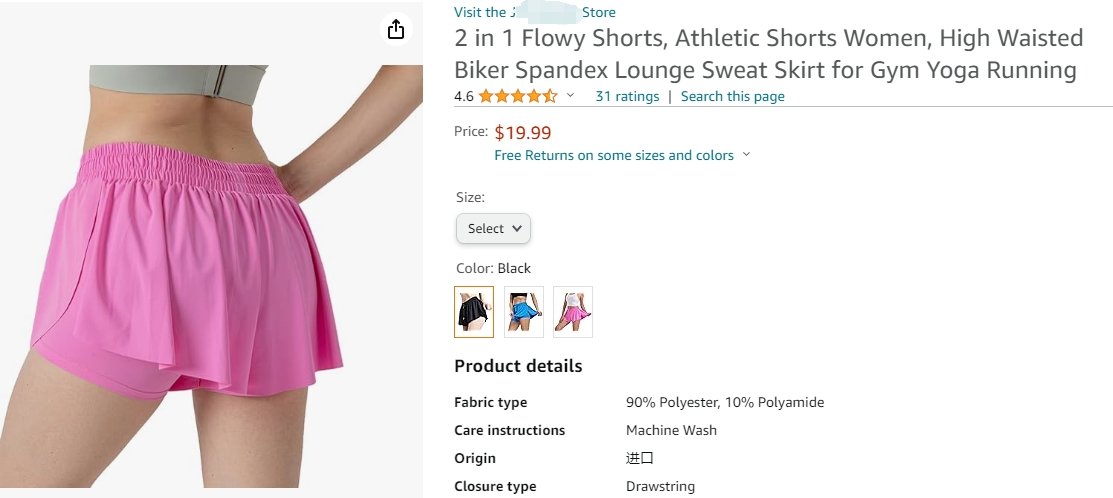Expand Free Returns details chevron

(x=746, y=155)
